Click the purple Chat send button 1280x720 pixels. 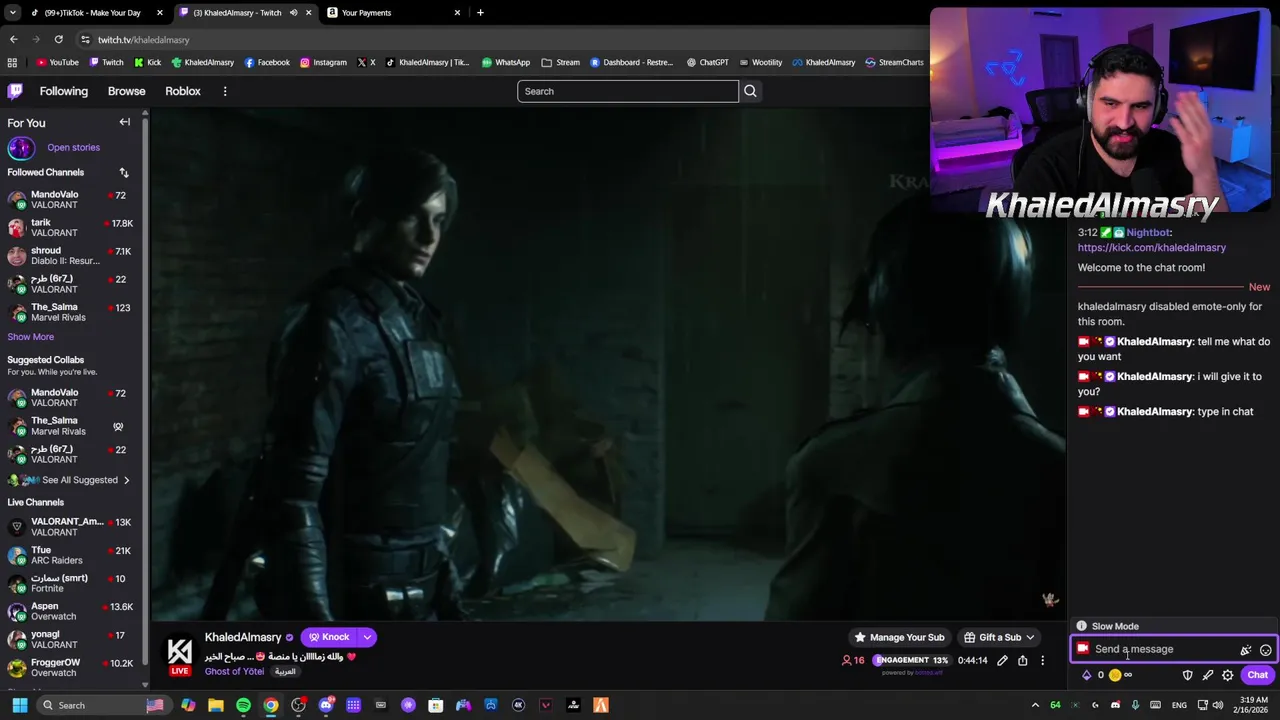(x=1258, y=675)
